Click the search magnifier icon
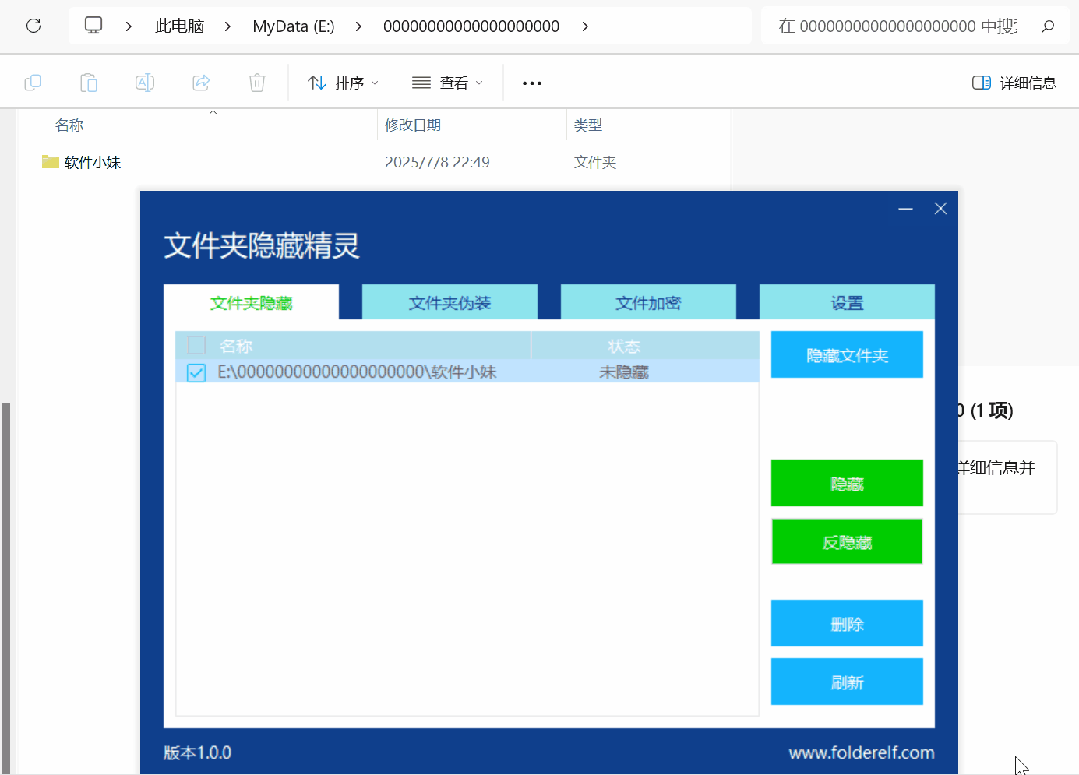The image size is (1079, 775). click(1047, 26)
